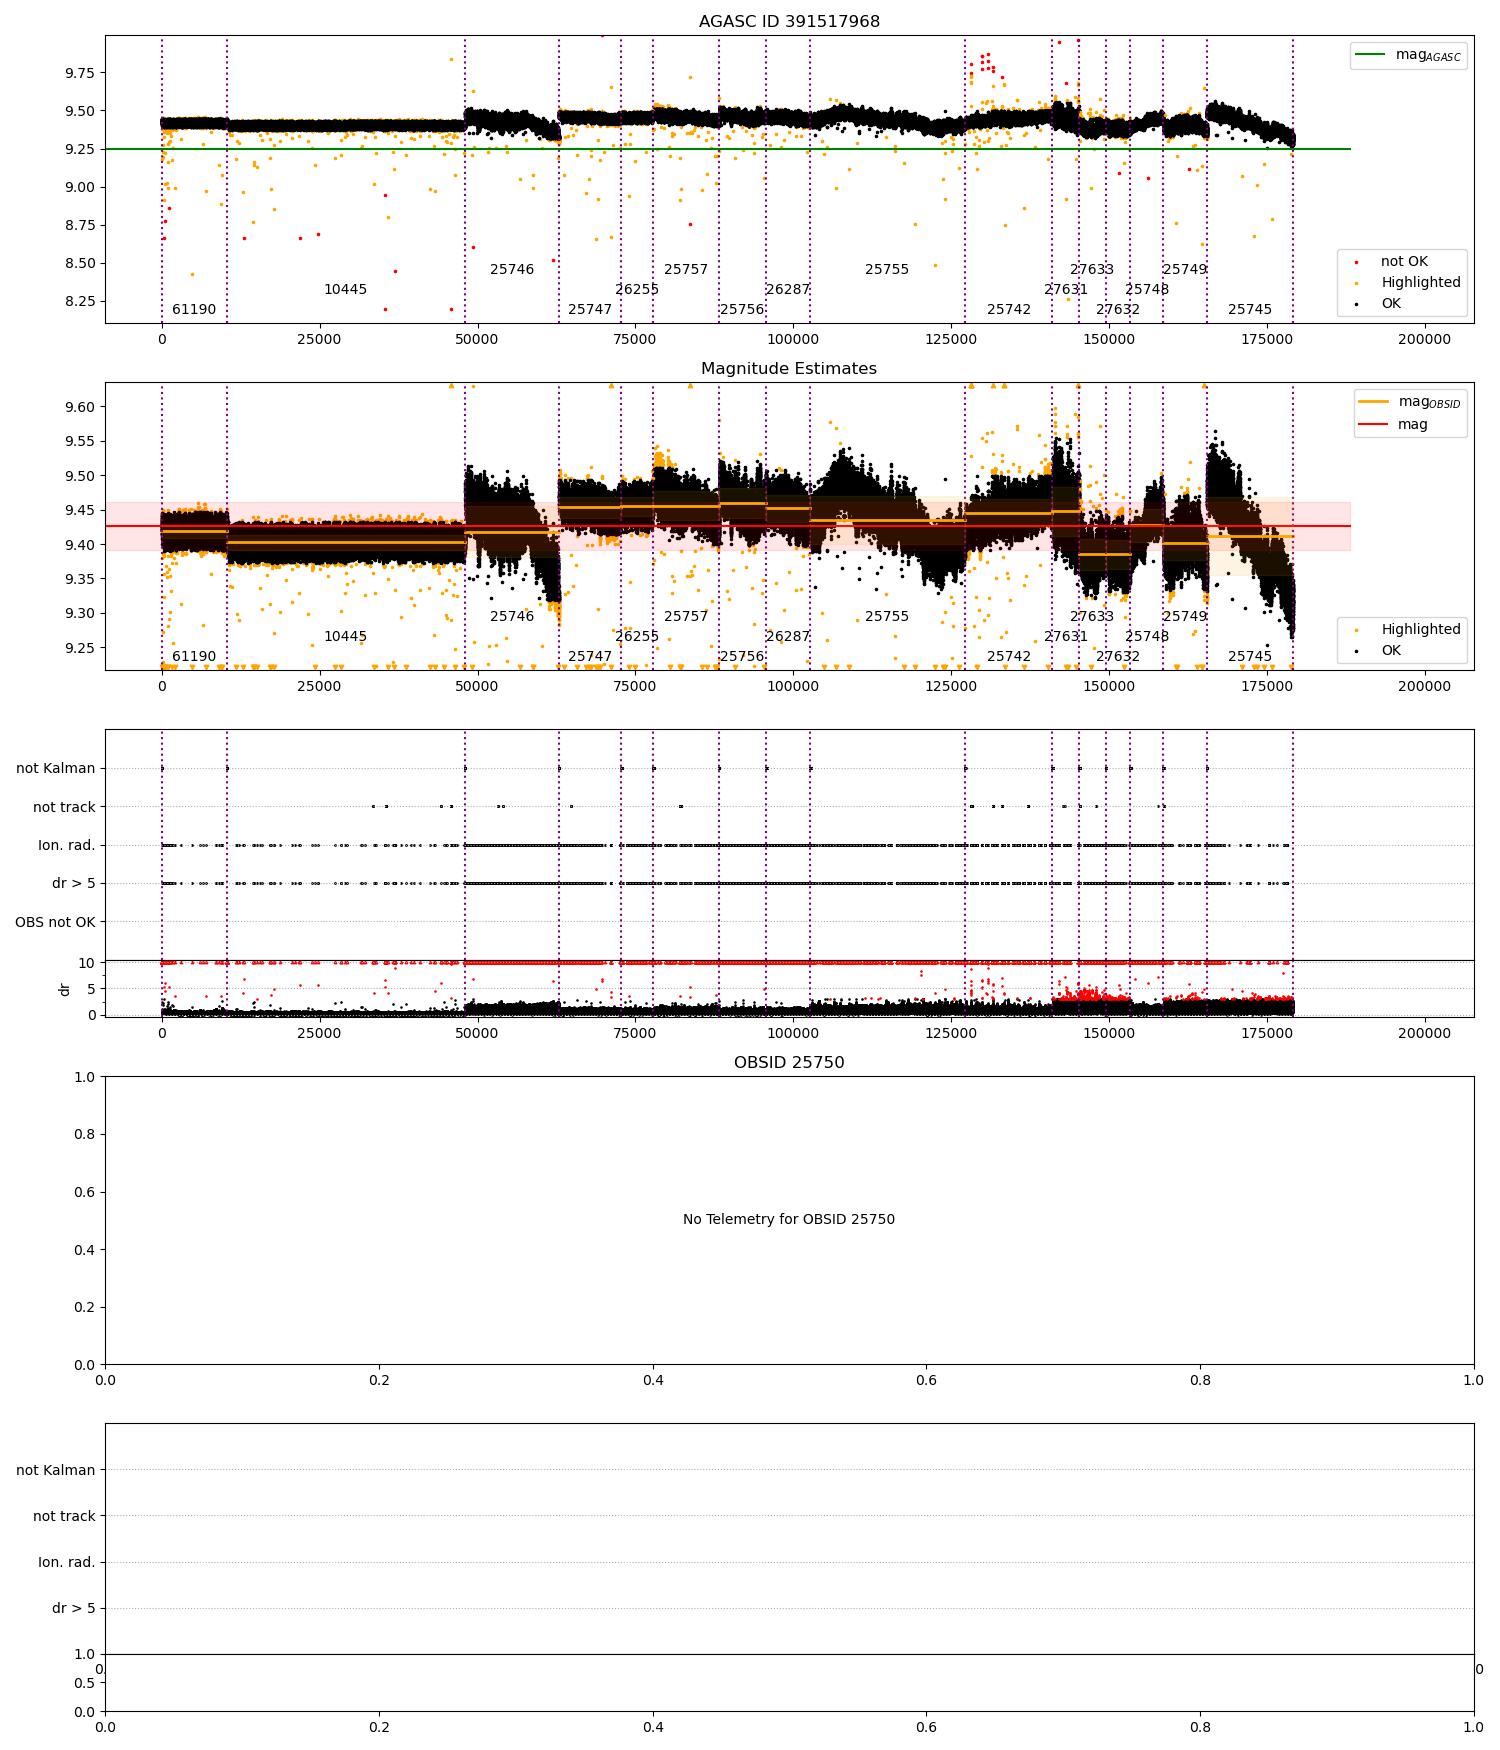Select the 'No Telemetry for OBSID 25750' message
This screenshot has height=1750, width=1500.
pos(789,1219)
